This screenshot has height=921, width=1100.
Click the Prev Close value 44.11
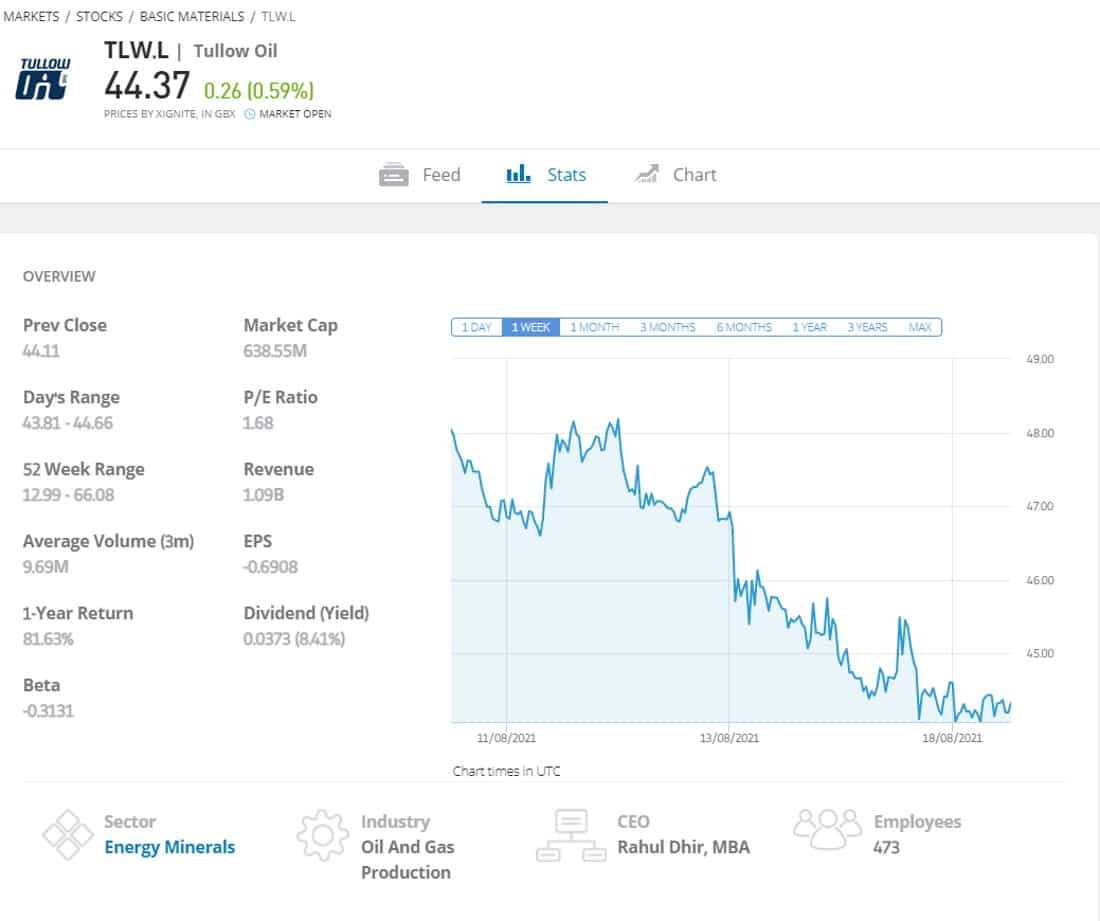click(41, 351)
